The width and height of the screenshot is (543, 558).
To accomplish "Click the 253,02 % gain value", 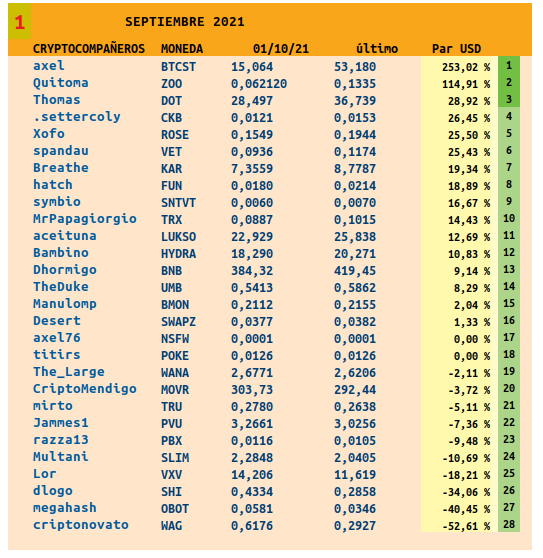I will click(466, 67).
